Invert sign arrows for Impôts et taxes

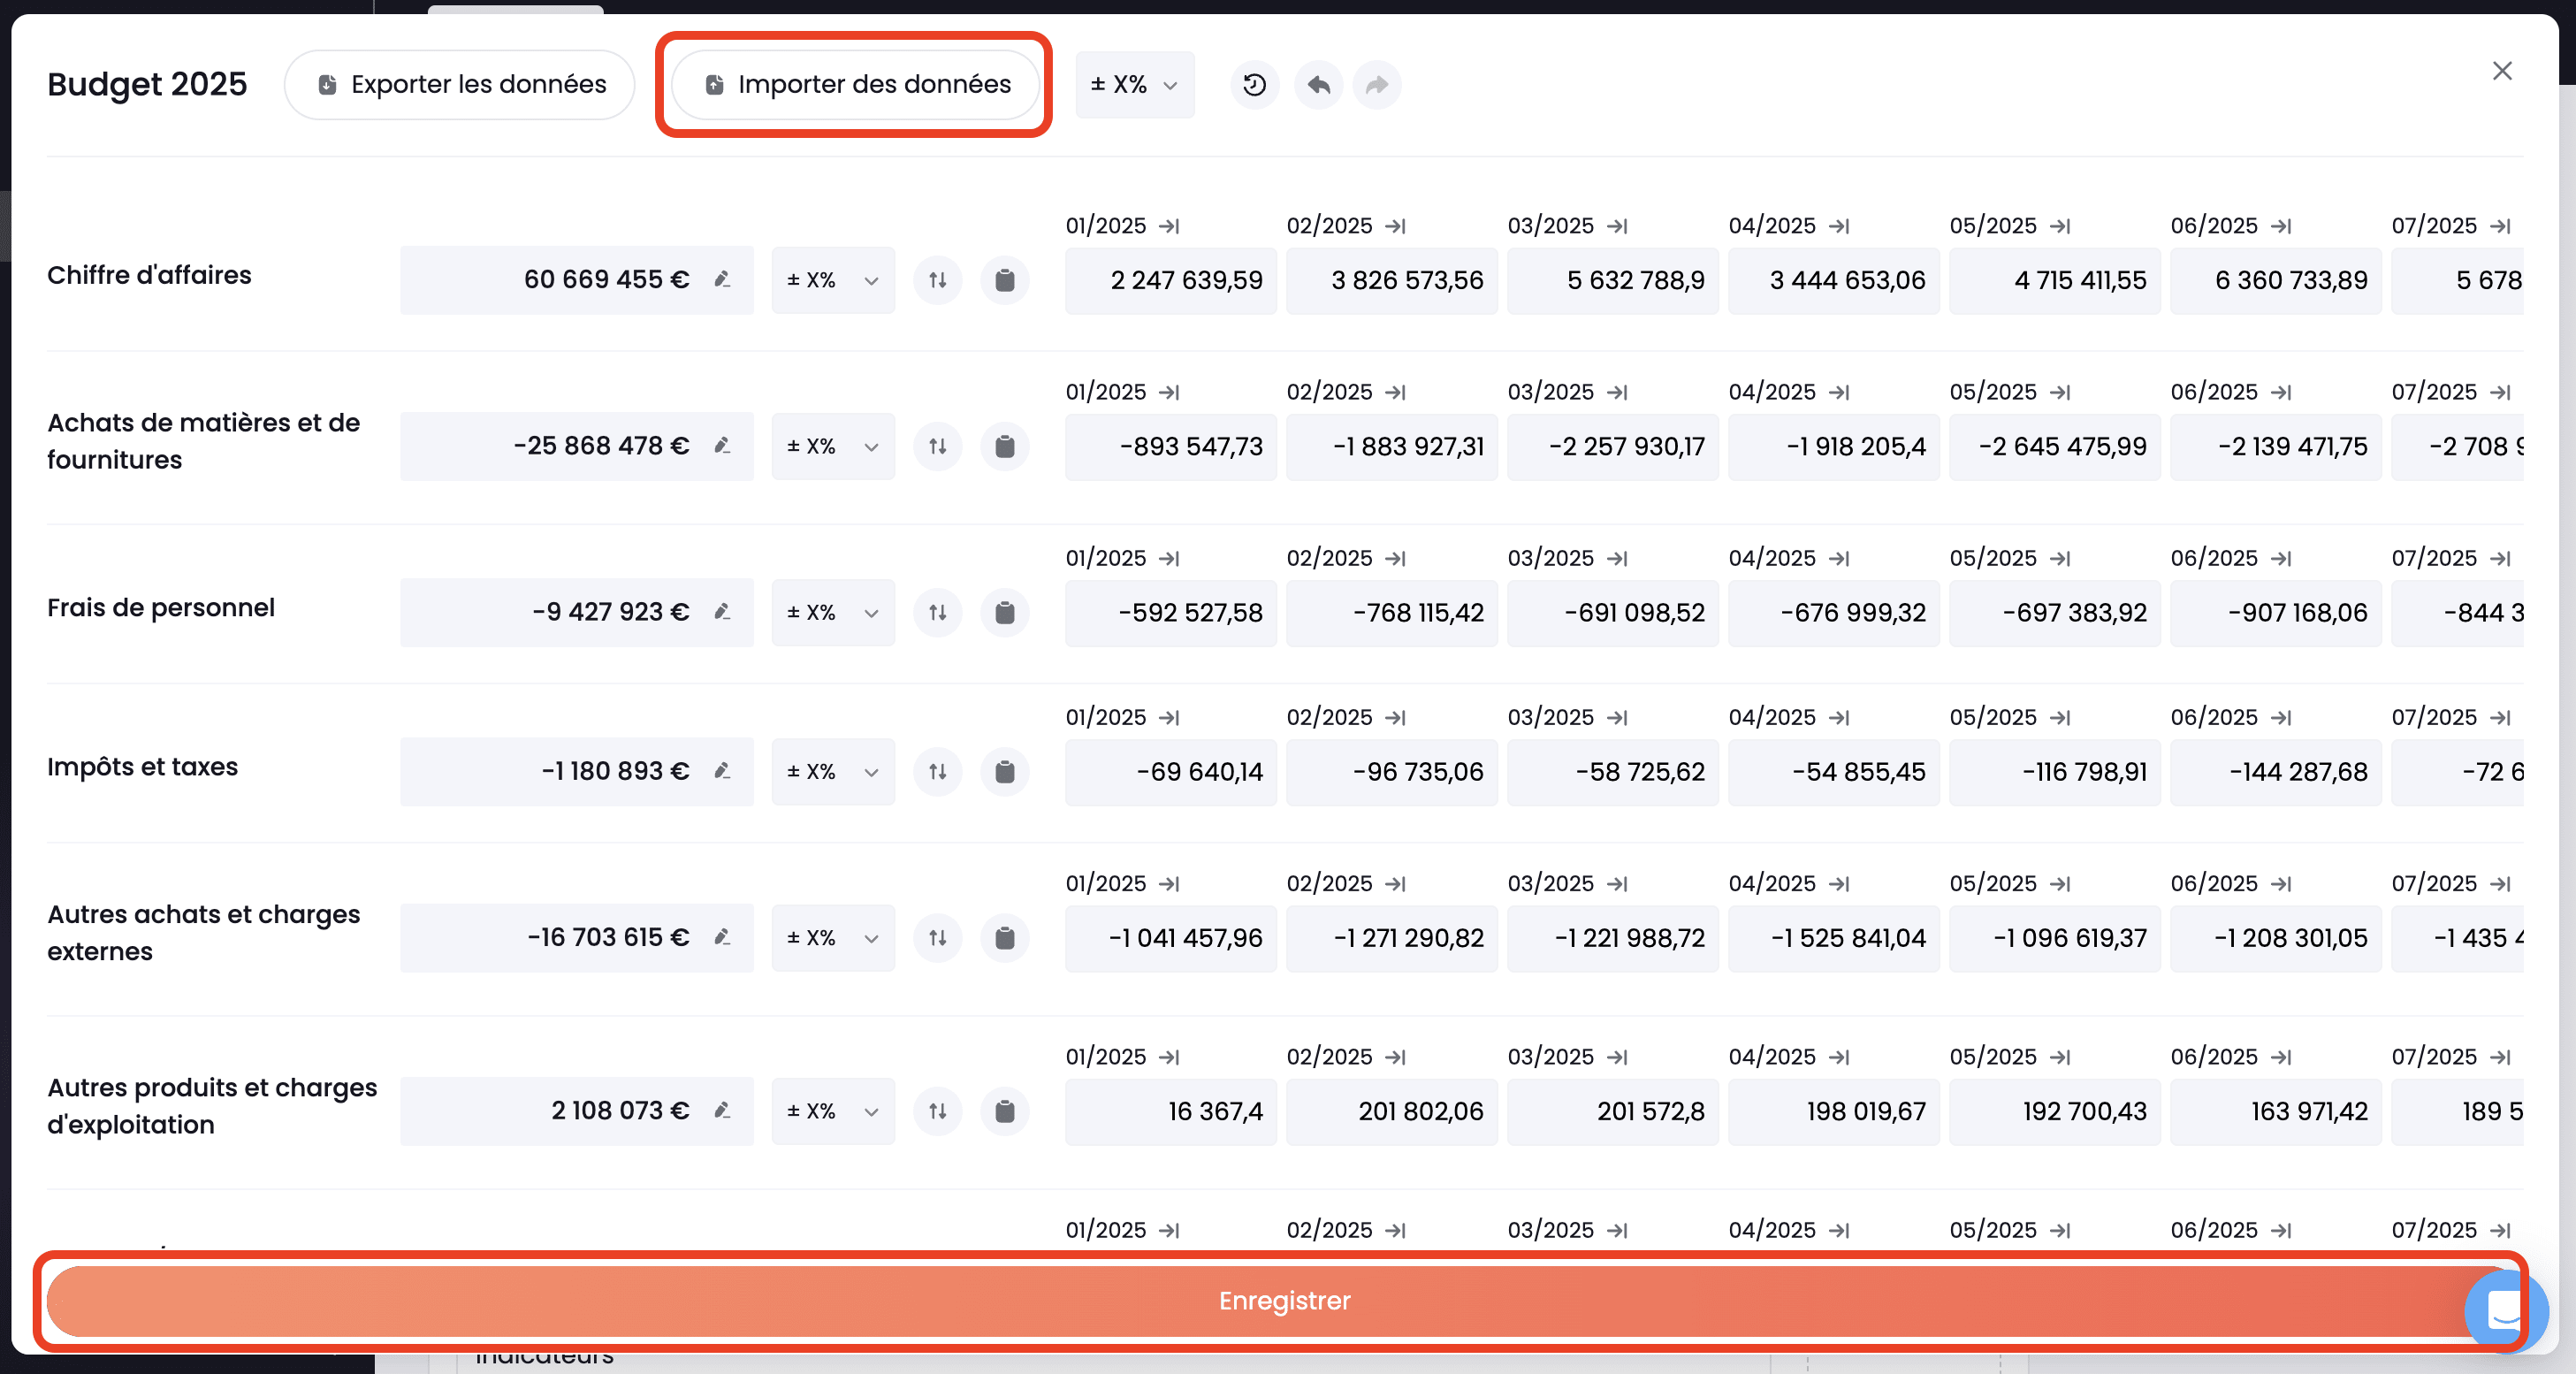point(937,772)
